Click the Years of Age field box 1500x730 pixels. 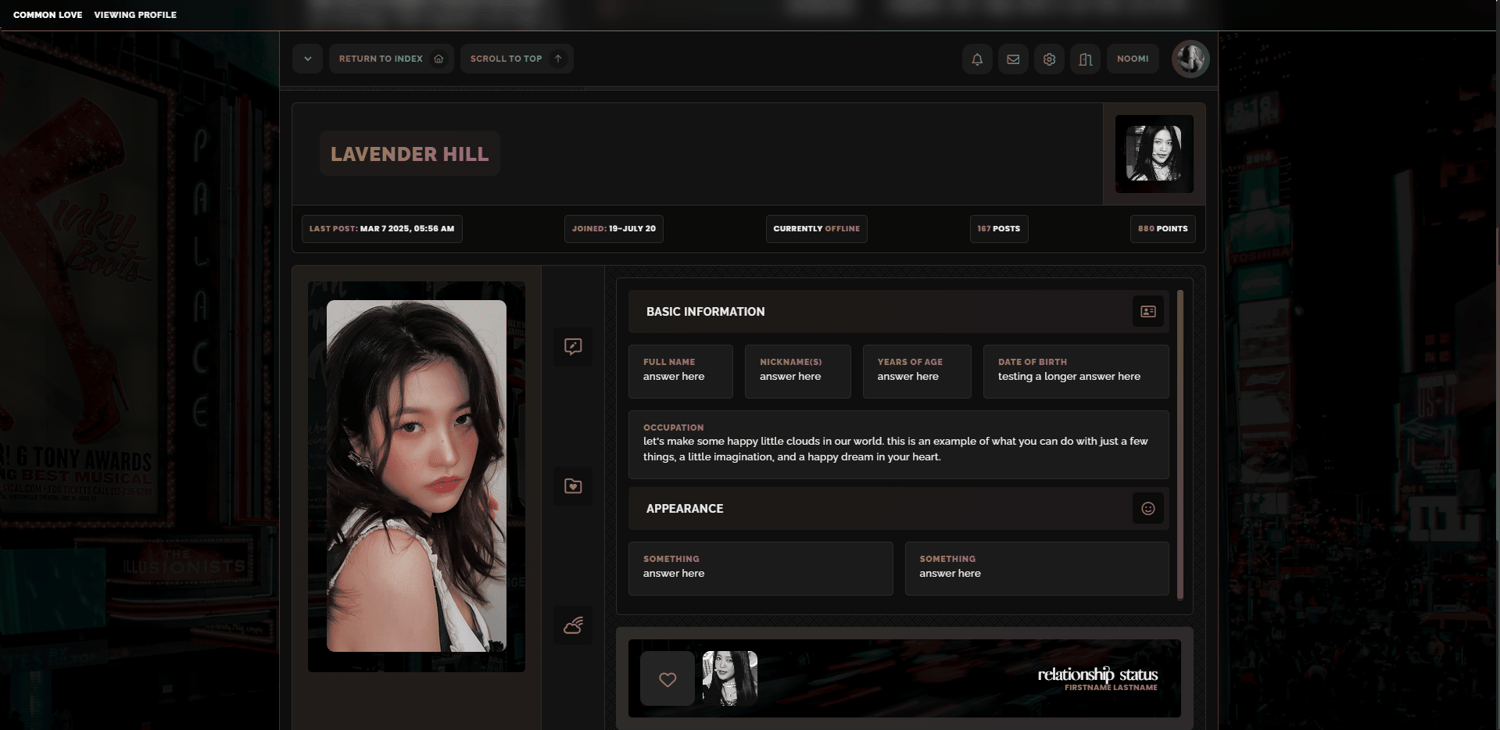point(917,372)
